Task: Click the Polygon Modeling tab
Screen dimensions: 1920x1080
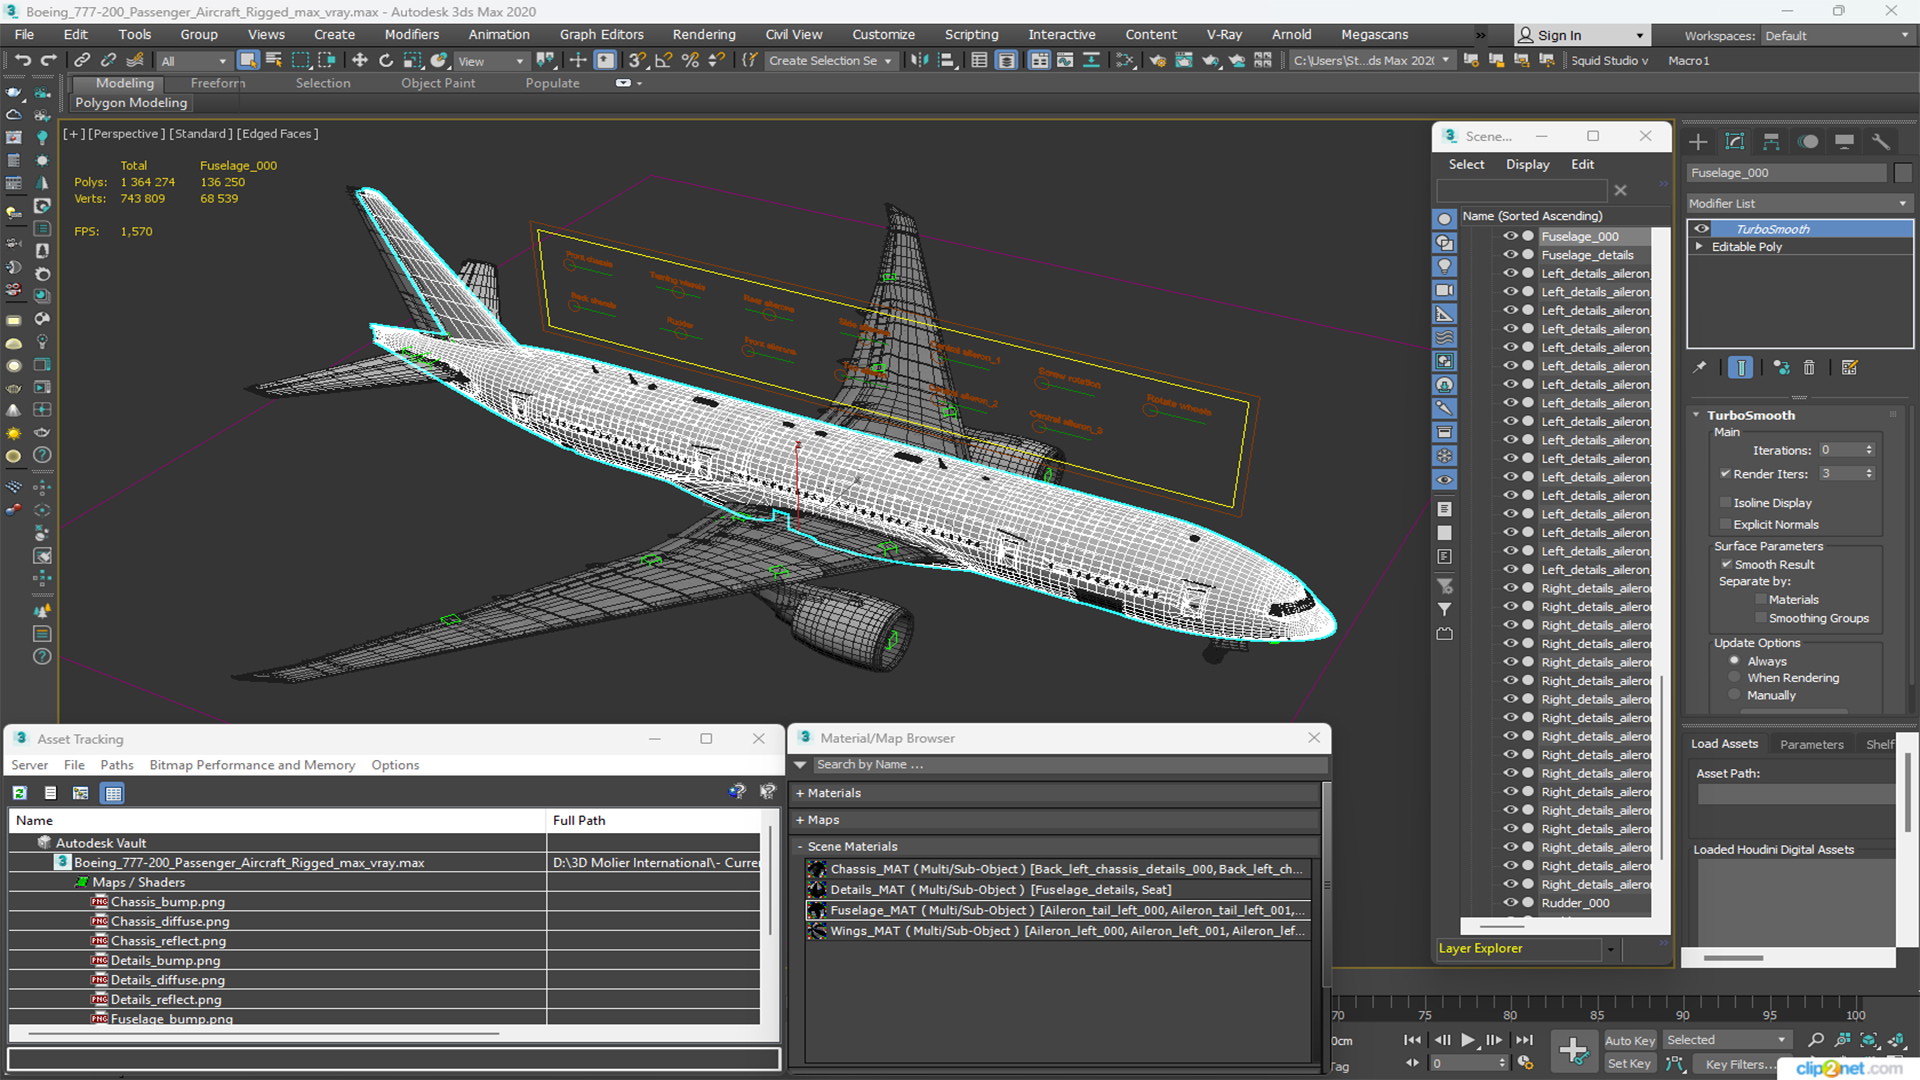Action: 132,104
